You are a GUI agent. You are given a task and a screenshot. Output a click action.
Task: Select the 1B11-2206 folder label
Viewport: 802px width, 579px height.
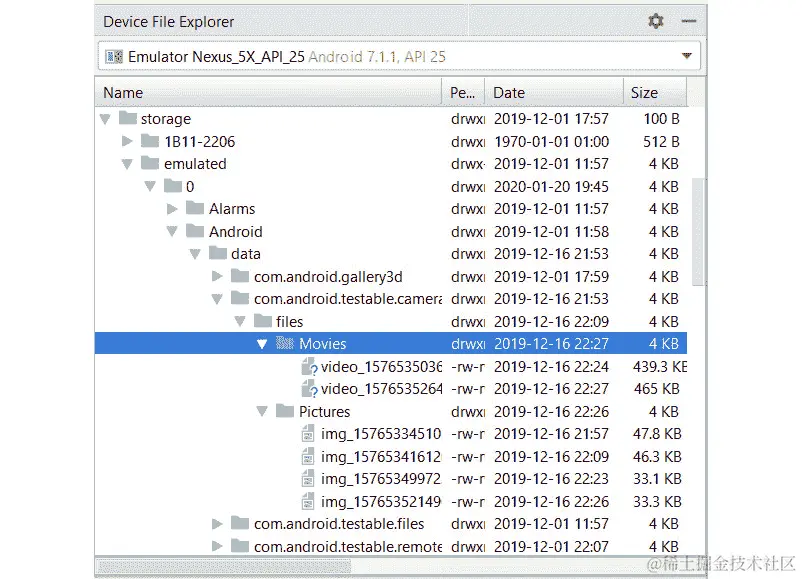coord(199,142)
